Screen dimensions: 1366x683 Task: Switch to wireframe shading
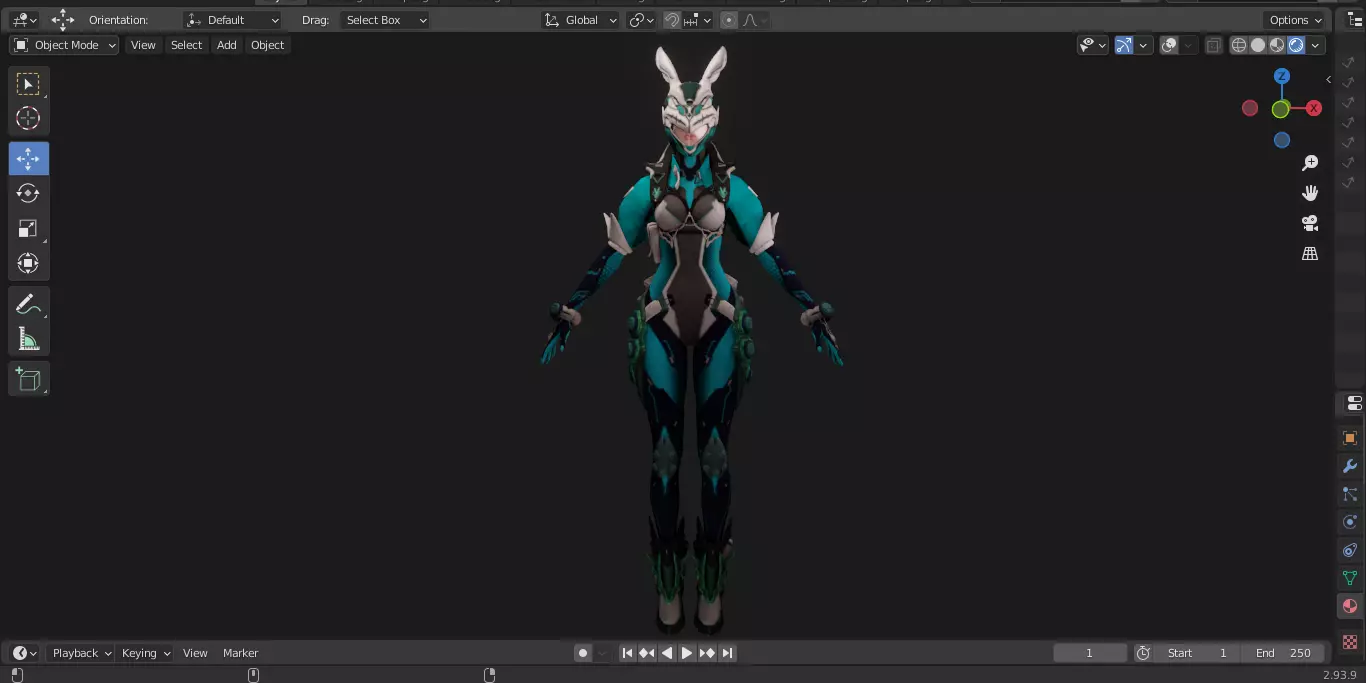(x=1239, y=45)
